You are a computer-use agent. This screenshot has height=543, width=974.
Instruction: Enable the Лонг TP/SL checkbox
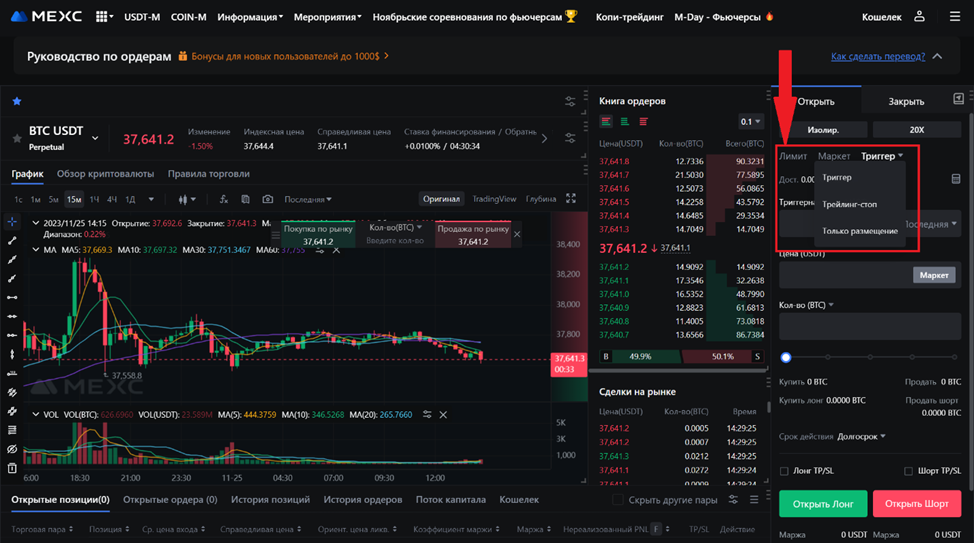coord(784,471)
